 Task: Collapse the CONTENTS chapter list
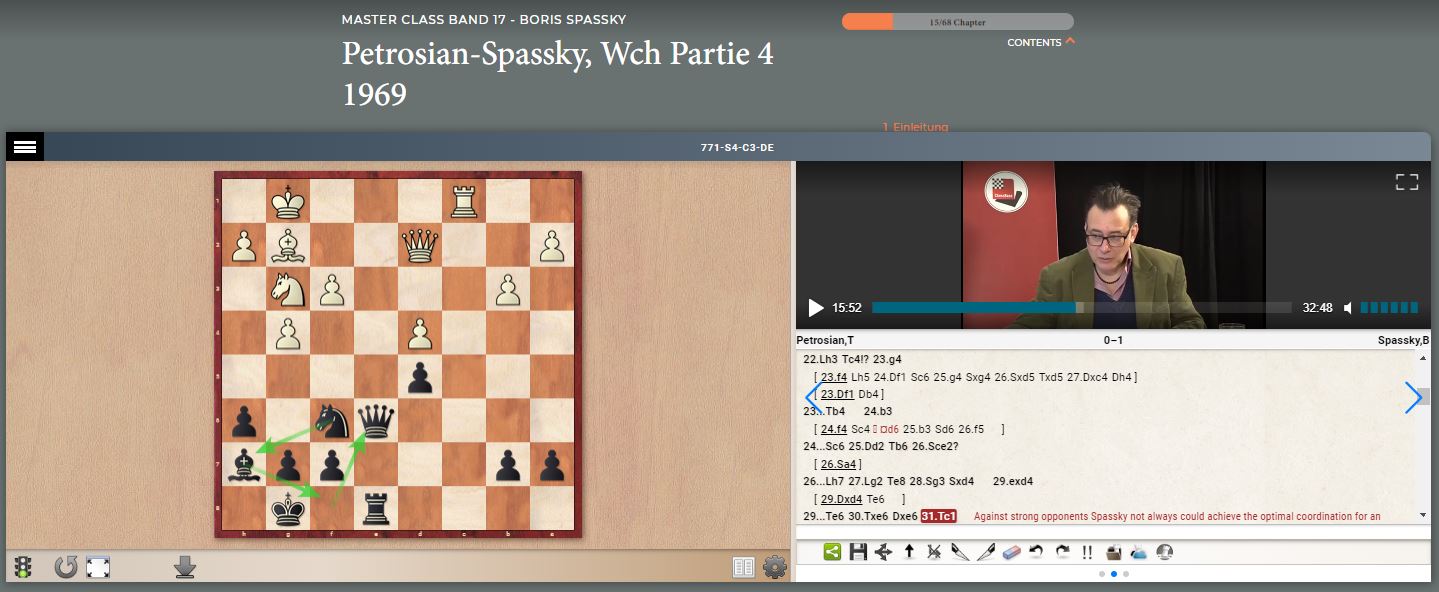[x=1041, y=42]
